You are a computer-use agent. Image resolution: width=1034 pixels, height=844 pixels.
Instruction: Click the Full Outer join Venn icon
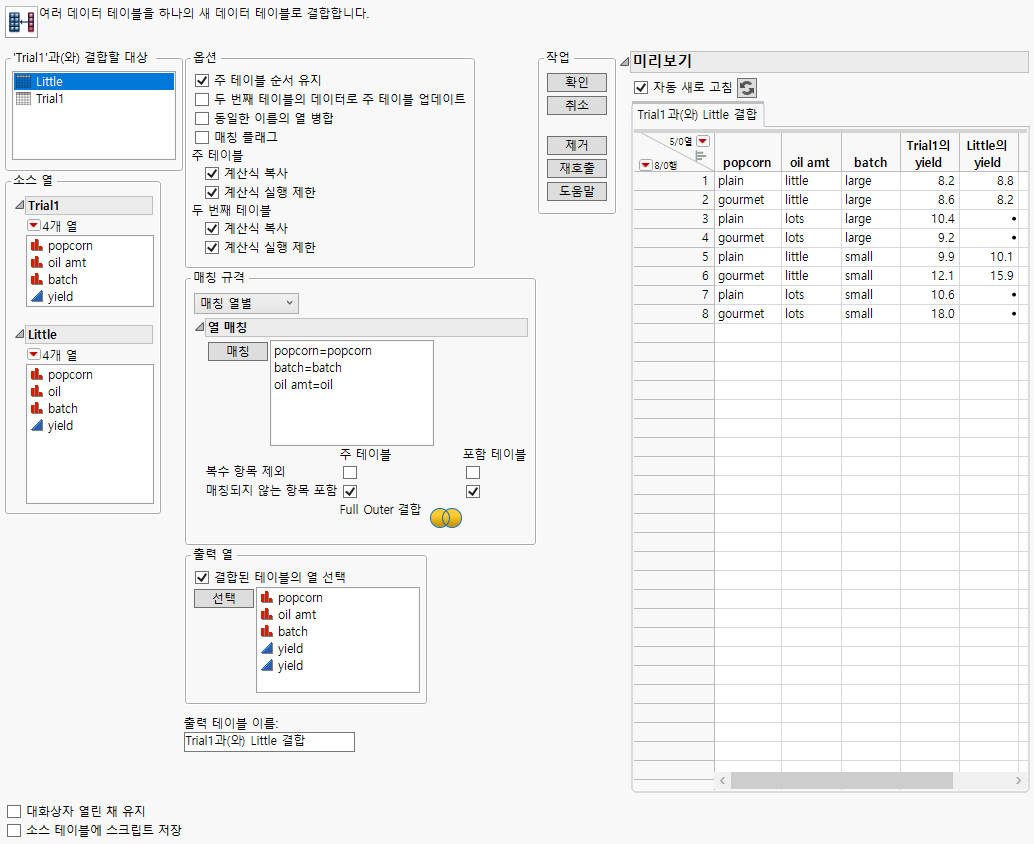pyautogui.click(x=445, y=517)
